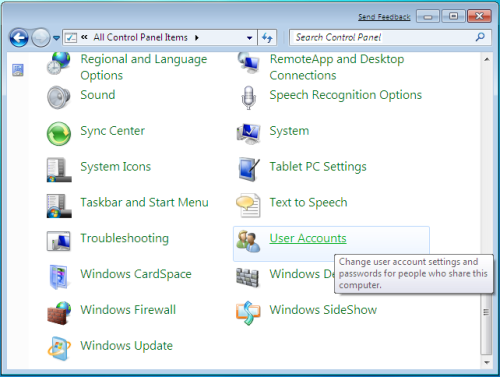Click the System Icons icon

(59, 169)
